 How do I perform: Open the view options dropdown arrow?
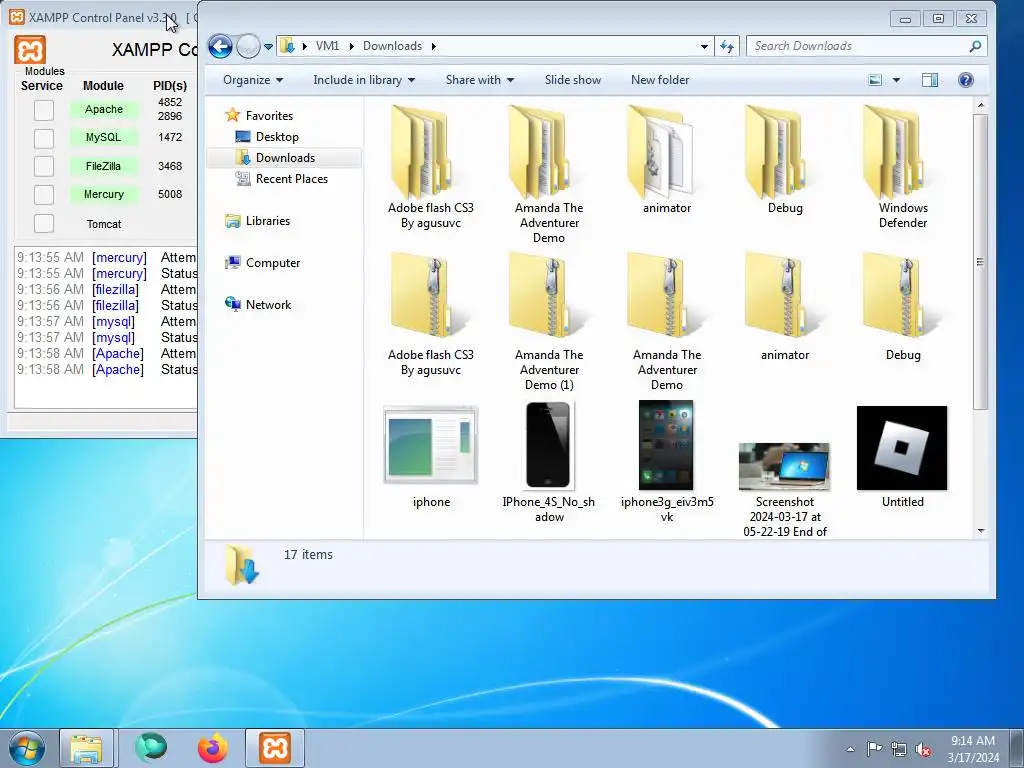pos(896,80)
